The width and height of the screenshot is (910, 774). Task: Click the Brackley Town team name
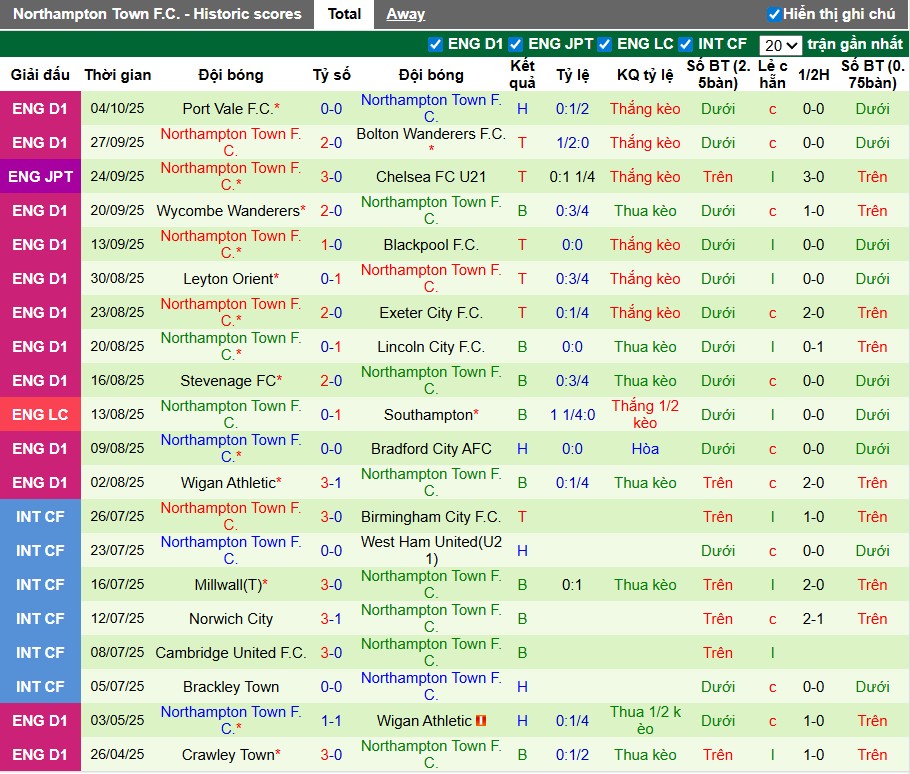231,687
